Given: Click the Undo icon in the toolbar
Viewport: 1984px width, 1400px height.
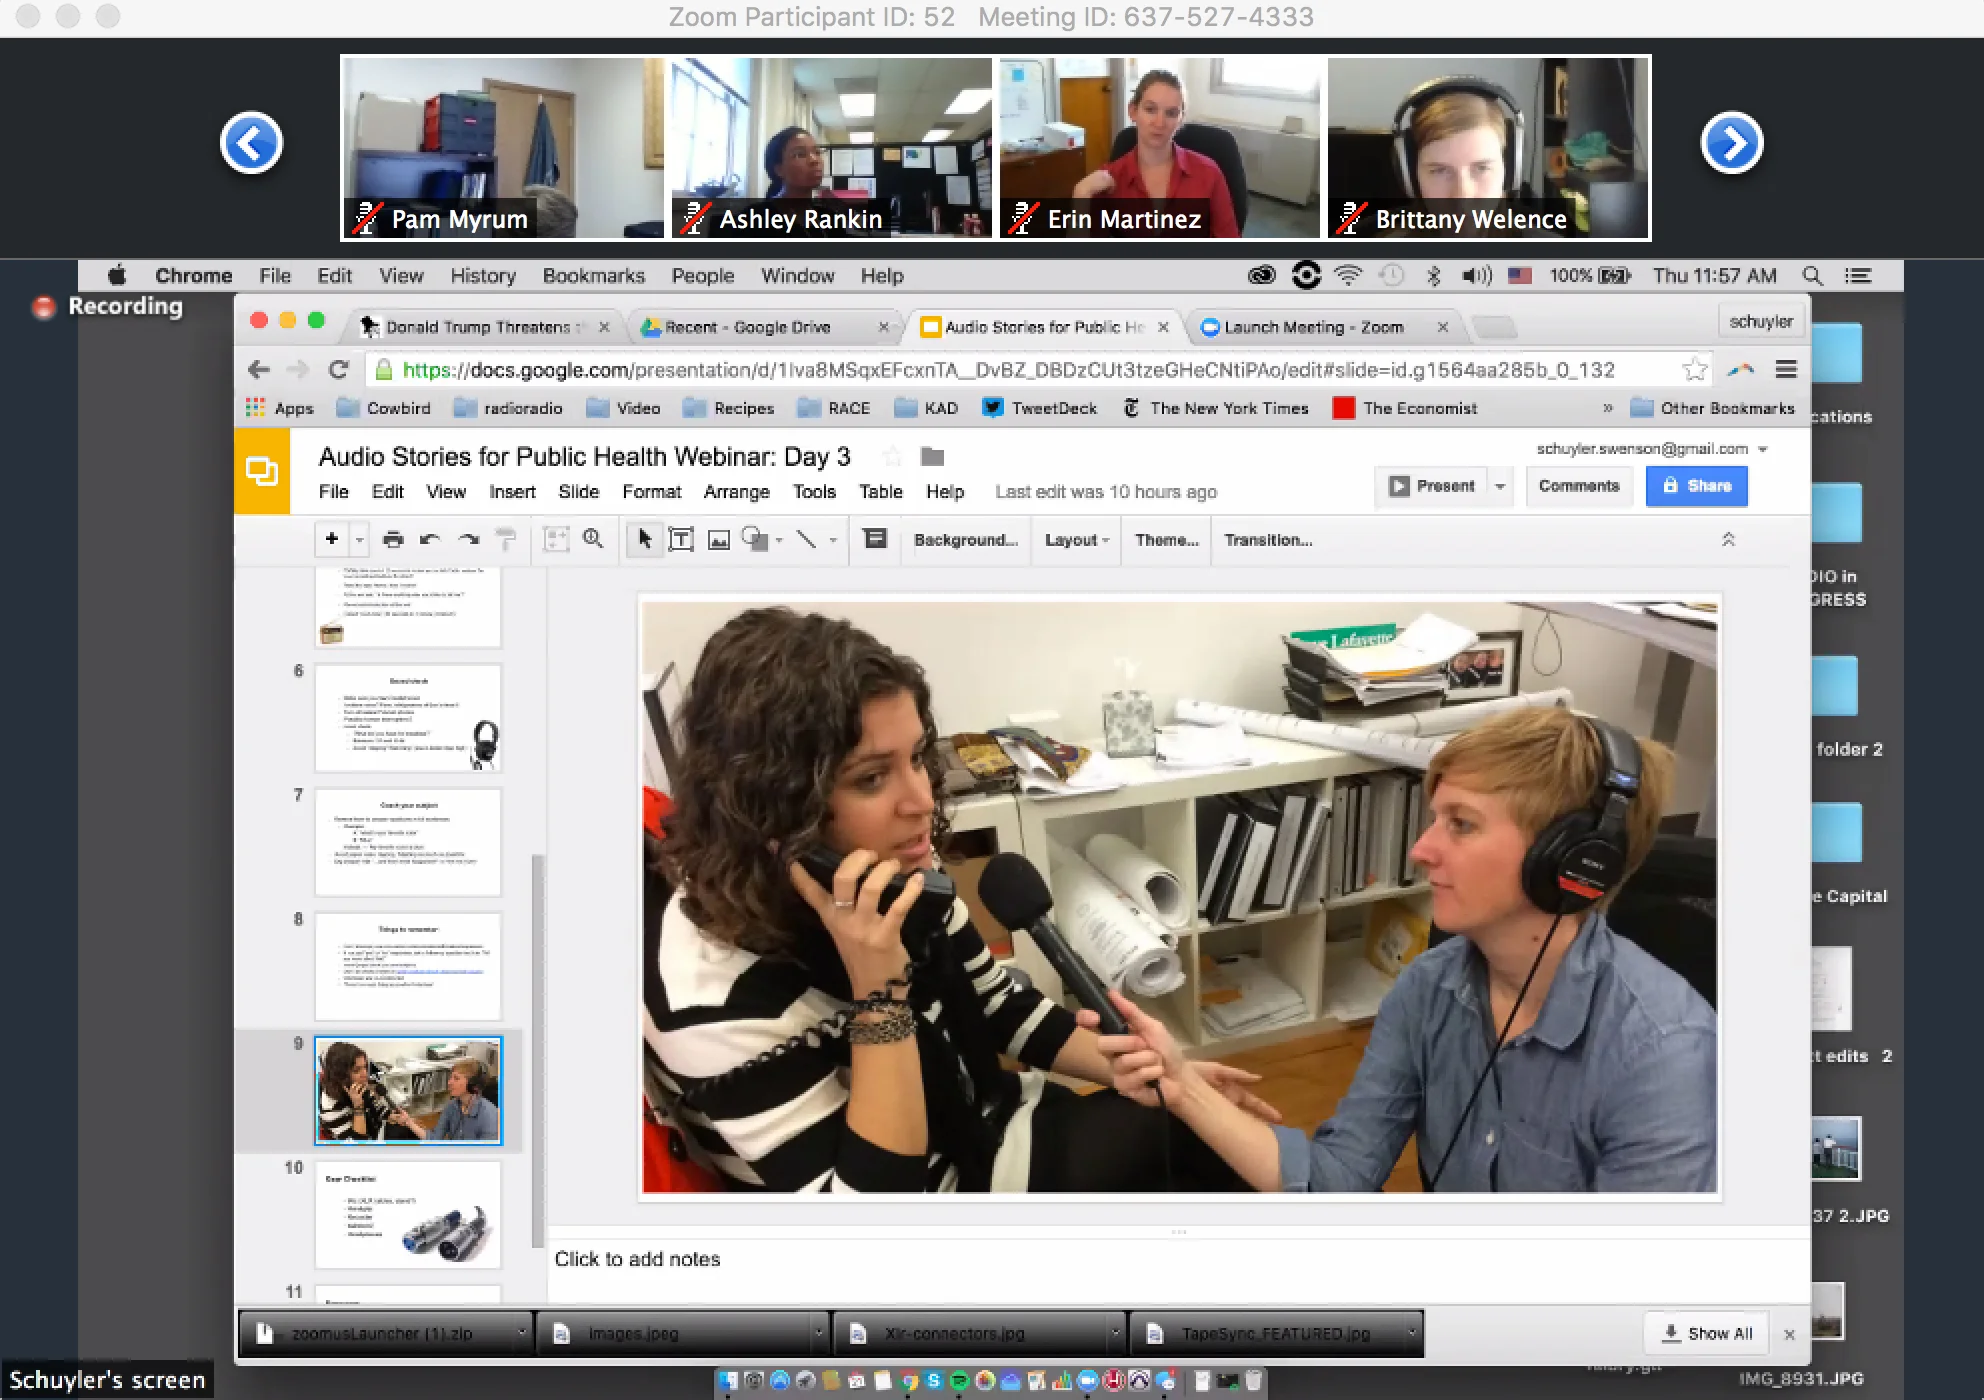Looking at the screenshot, I should click(x=430, y=539).
